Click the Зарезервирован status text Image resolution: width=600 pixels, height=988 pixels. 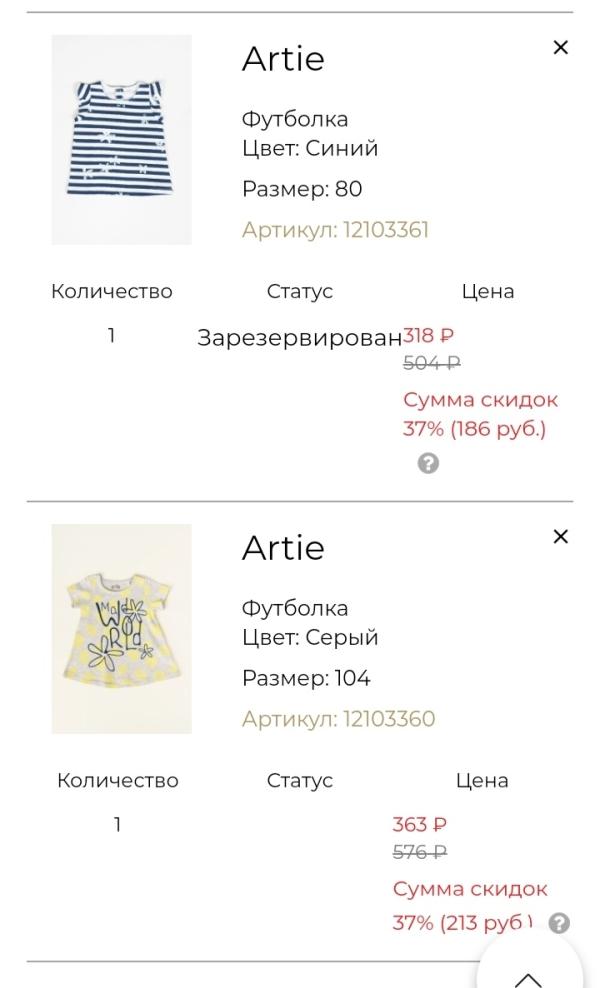(299, 337)
